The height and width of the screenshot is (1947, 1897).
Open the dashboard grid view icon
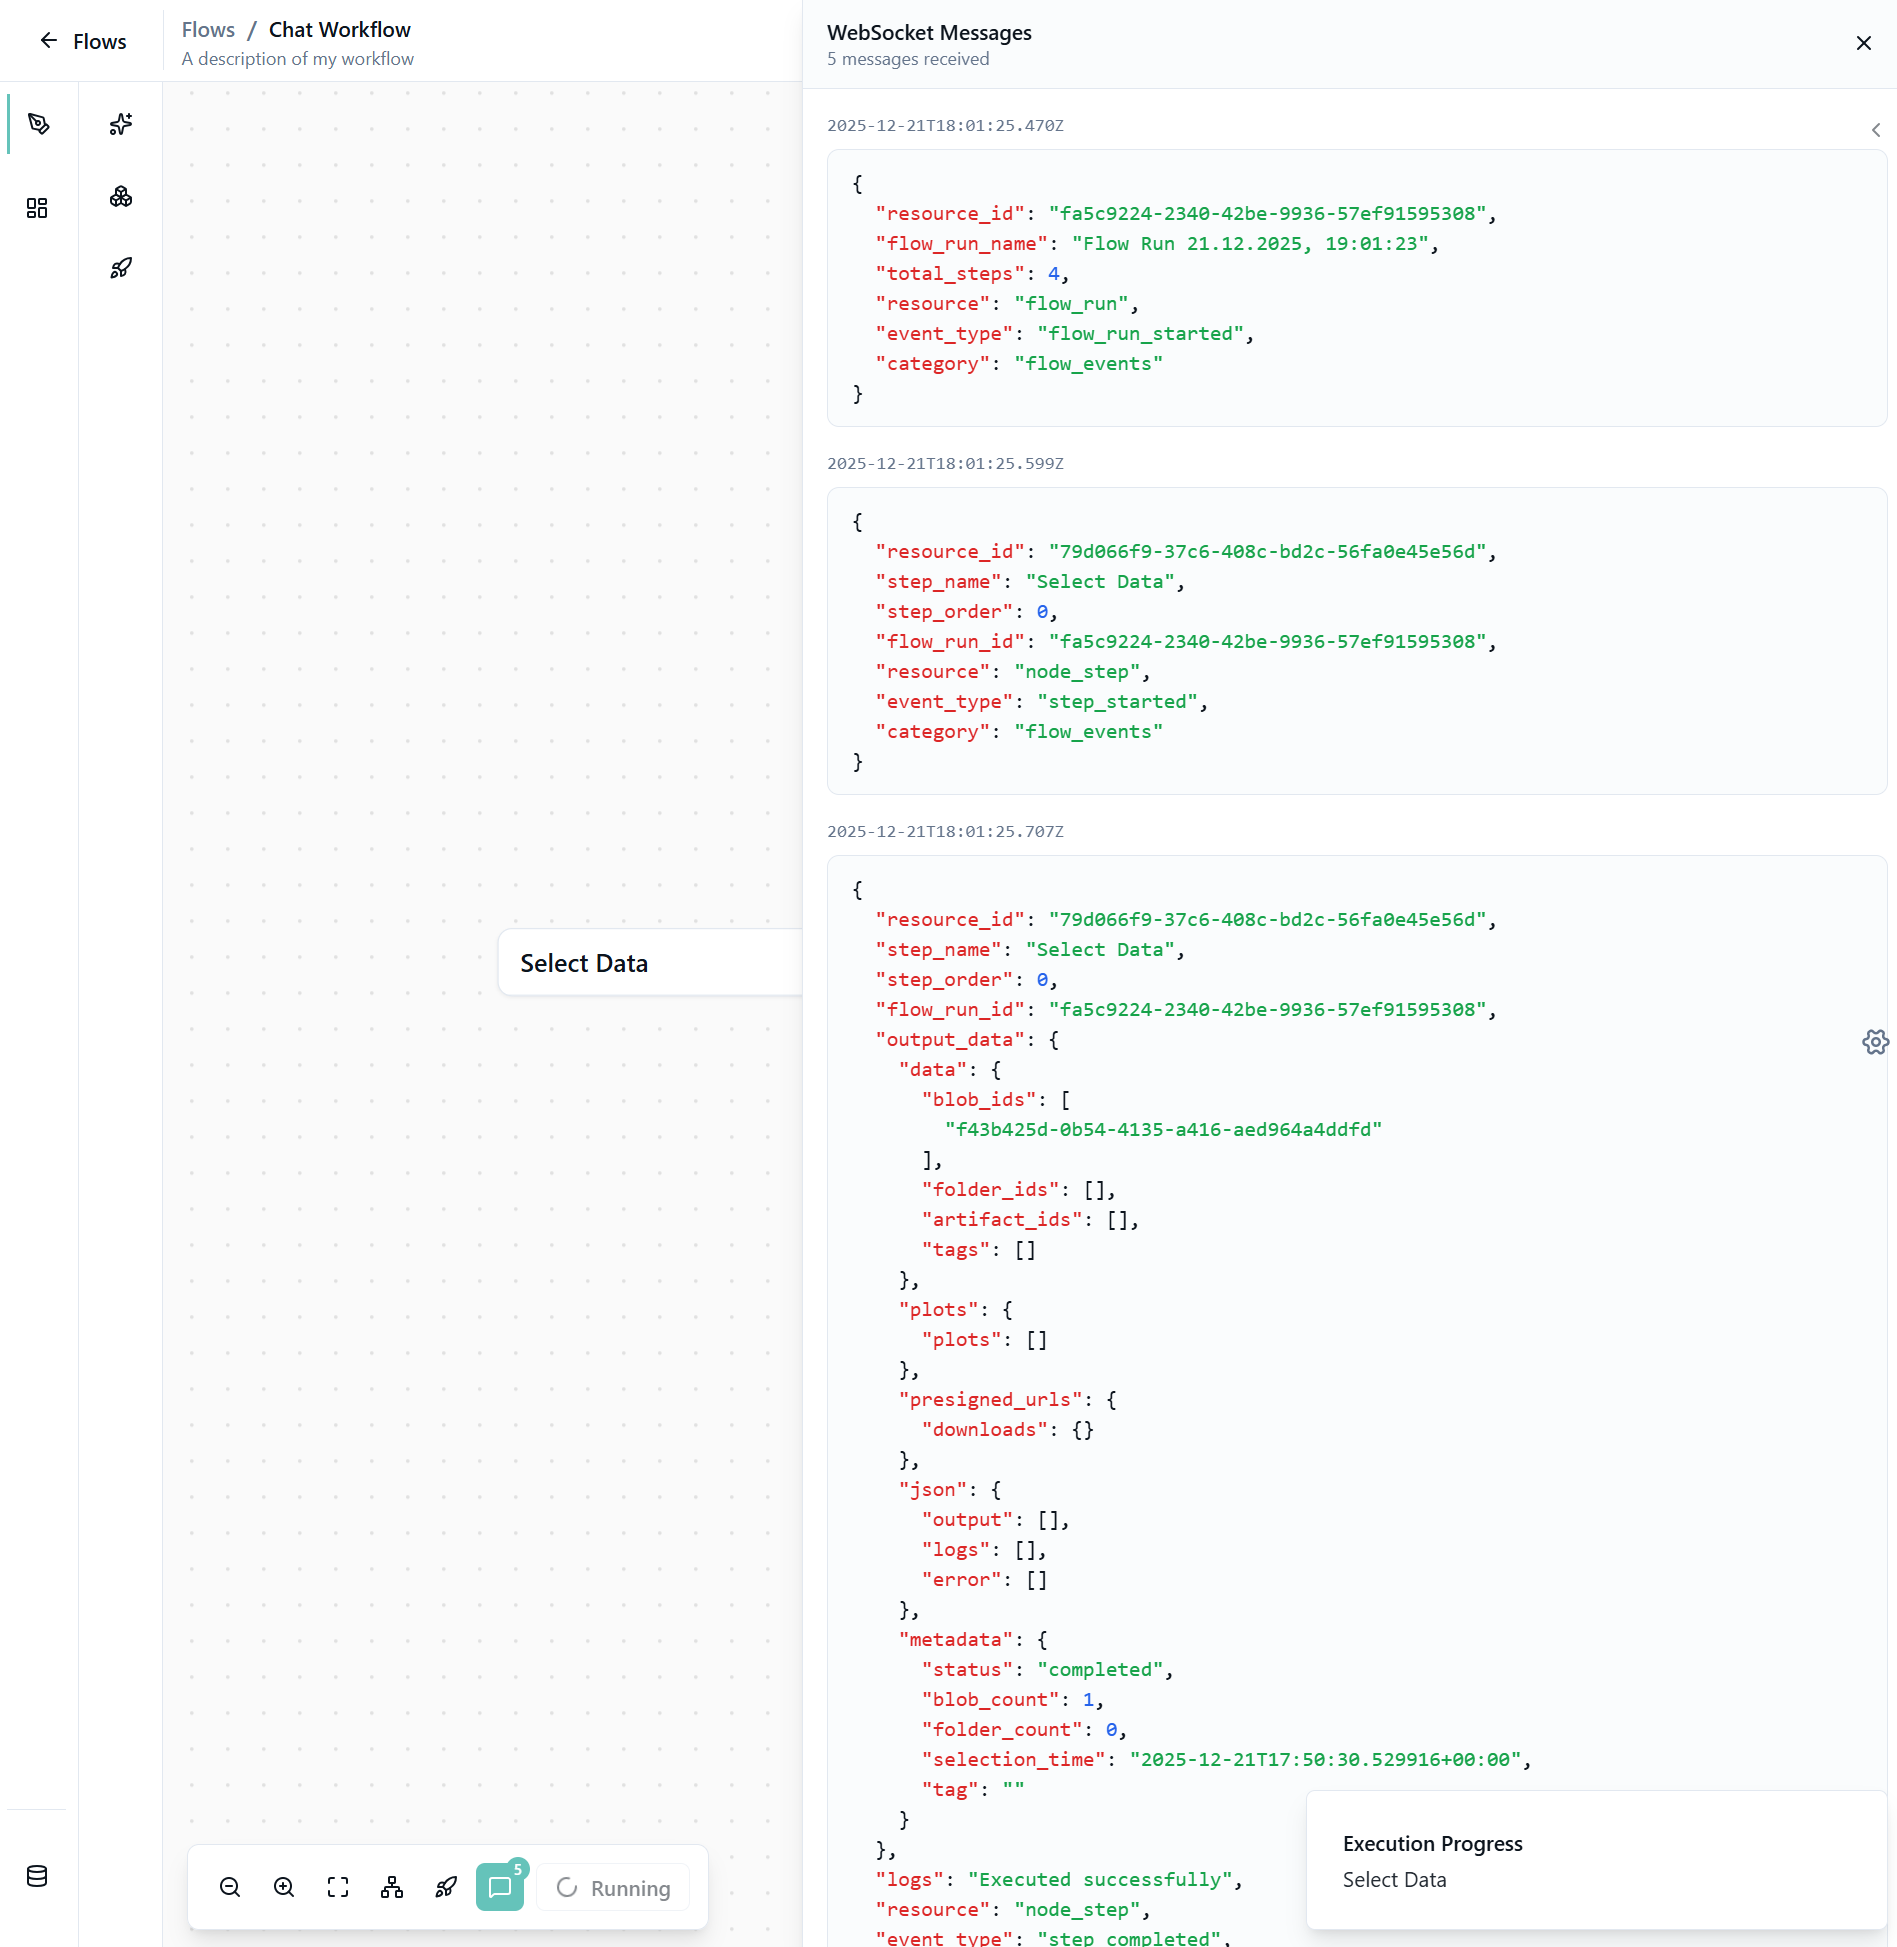click(37, 208)
